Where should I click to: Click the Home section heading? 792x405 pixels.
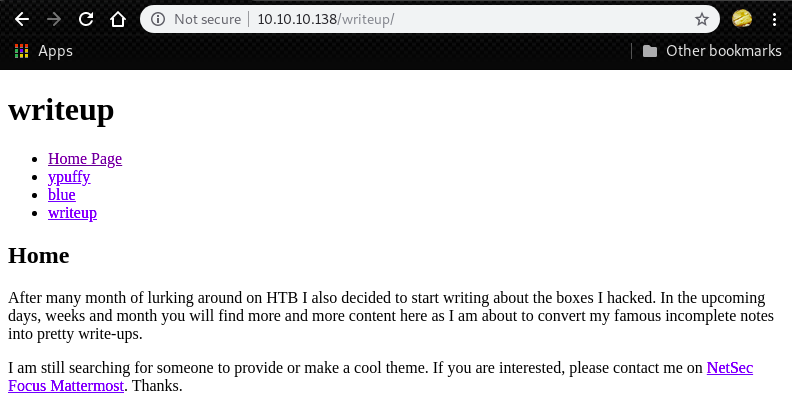click(x=38, y=255)
